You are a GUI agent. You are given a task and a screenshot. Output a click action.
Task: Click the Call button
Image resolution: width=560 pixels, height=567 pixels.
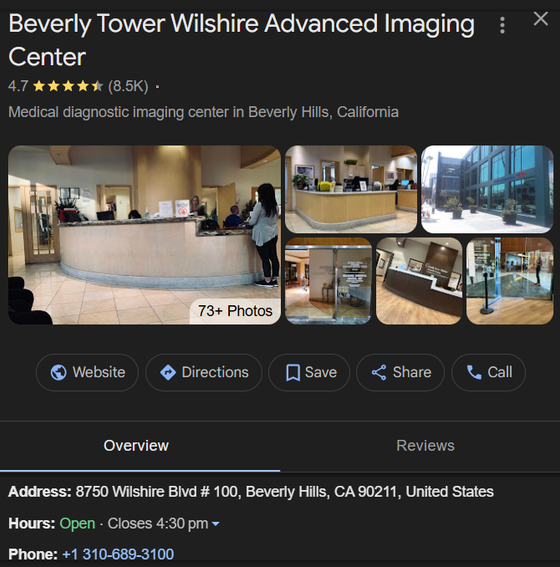point(488,372)
